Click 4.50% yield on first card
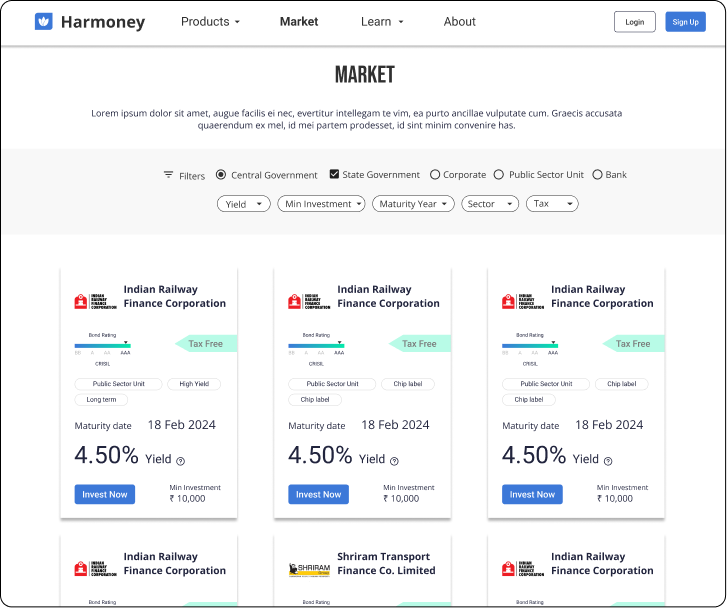This screenshot has width=727, height=608. (x=106, y=455)
